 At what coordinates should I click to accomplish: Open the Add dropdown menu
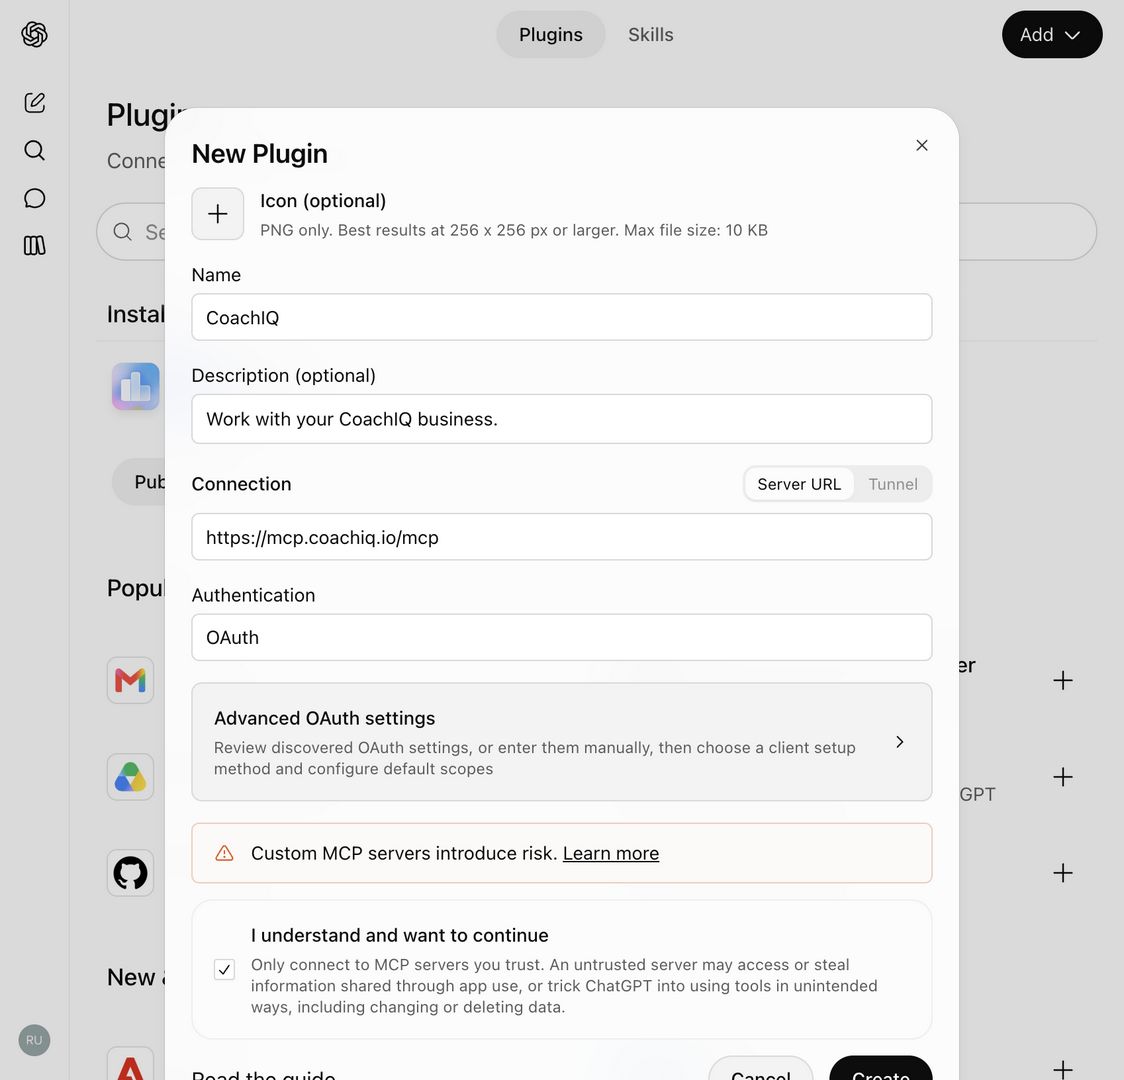pos(1052,34)
